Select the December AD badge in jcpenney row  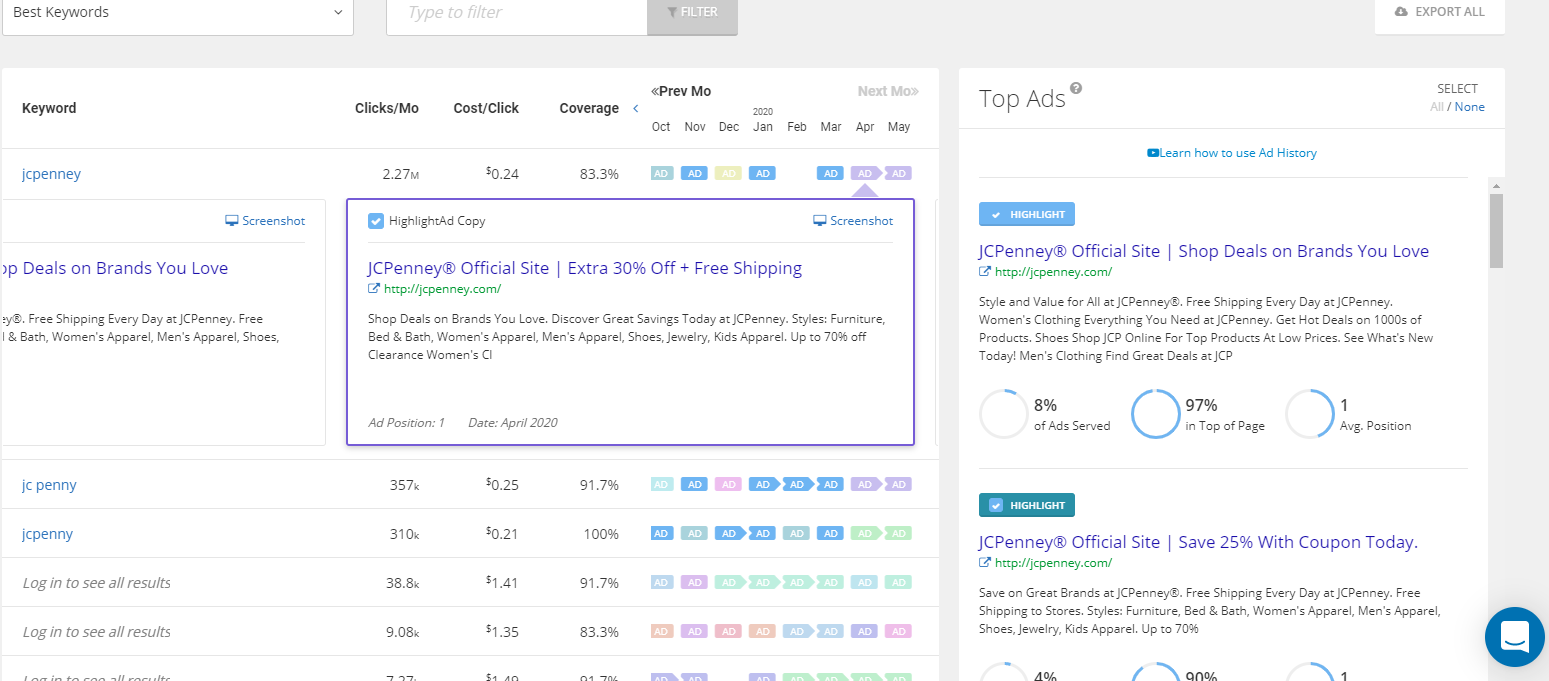point(728,174)
